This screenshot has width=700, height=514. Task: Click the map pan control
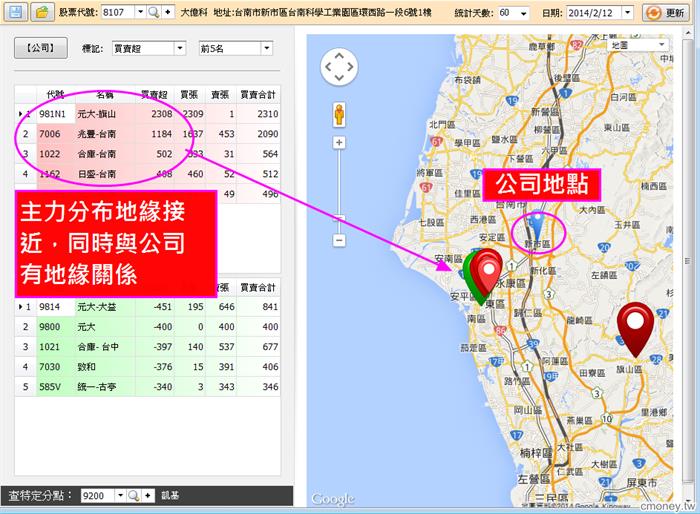[339, 67]
